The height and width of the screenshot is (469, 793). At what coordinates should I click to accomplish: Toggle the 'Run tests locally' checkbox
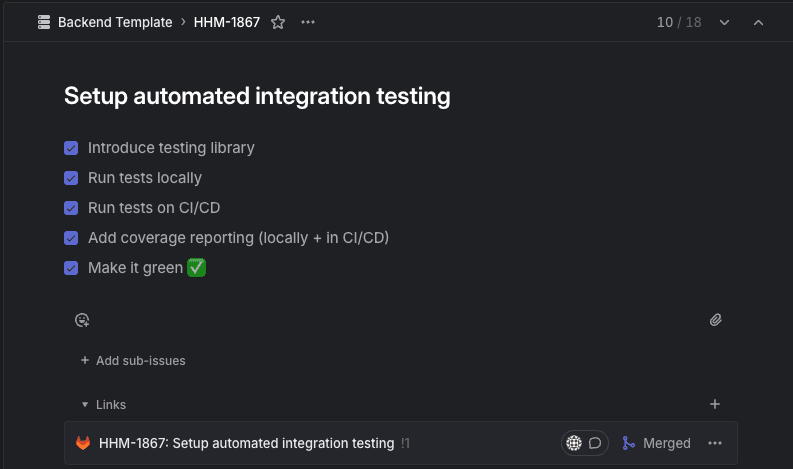(x=71, y=178)
